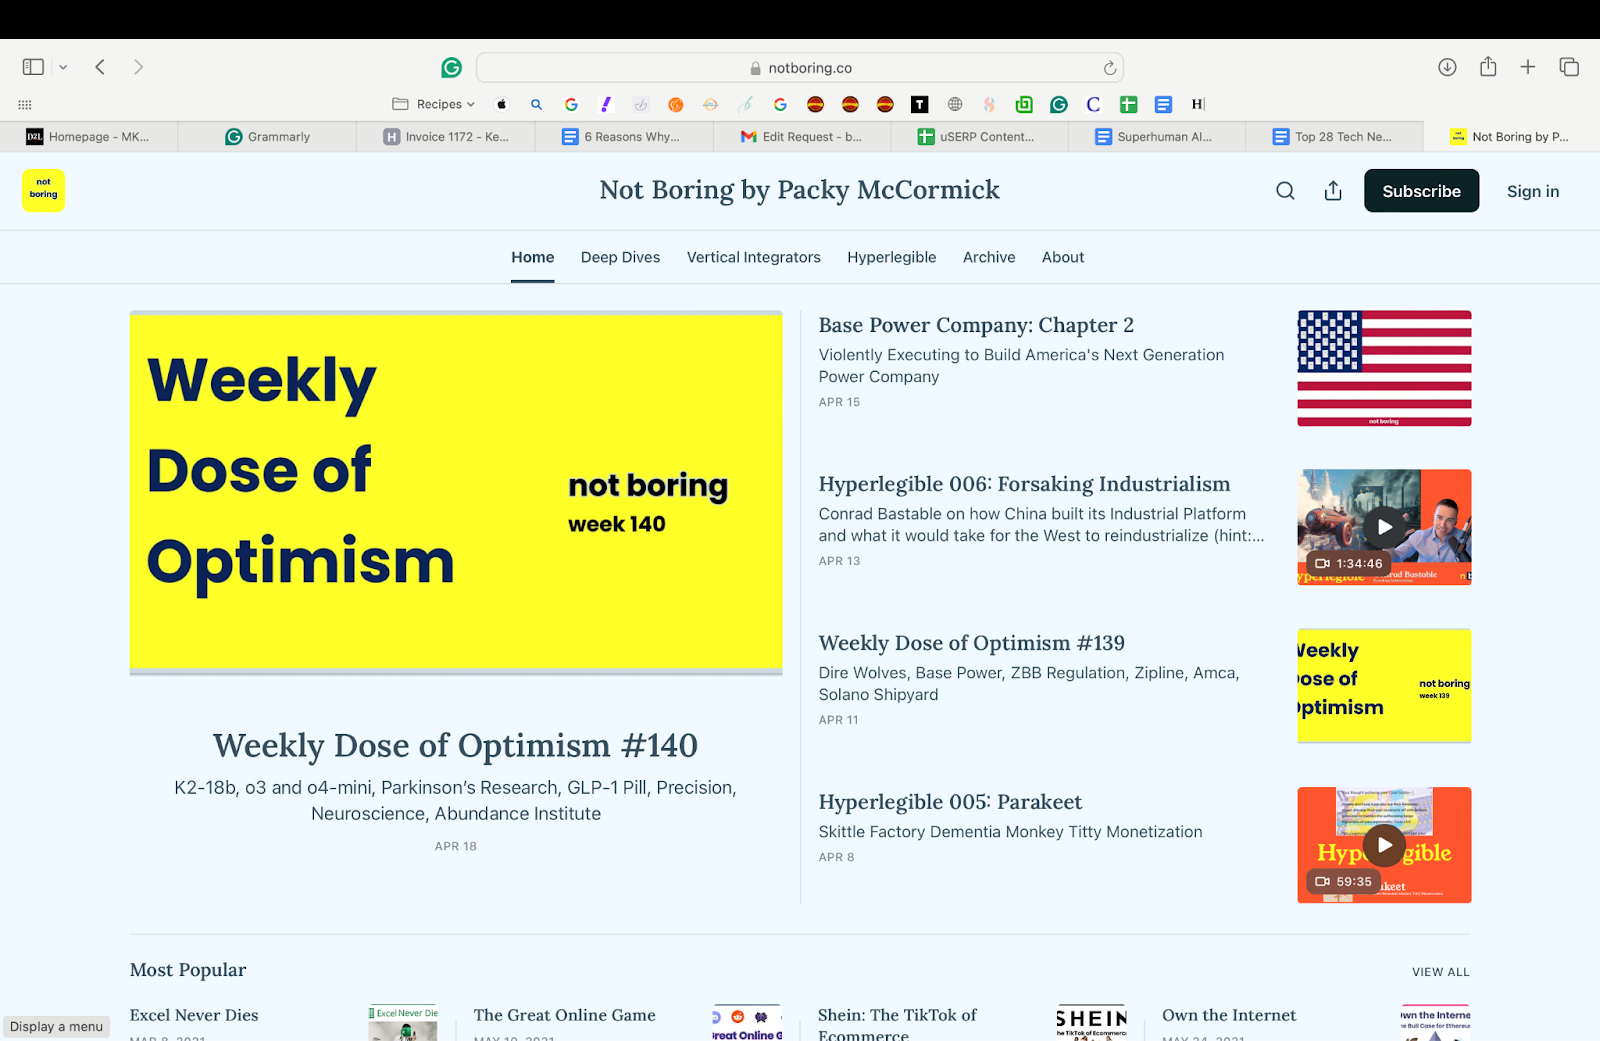
Task: Reload the page with the refresh icon
Action: (x=1109, y=68)
